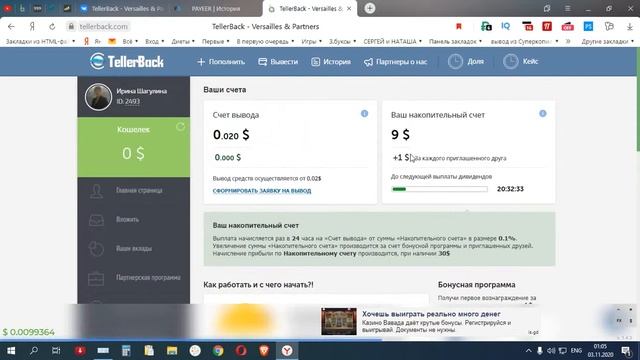
Task: Open the browser menu hamburger icon
Action: tap(567, 8)
